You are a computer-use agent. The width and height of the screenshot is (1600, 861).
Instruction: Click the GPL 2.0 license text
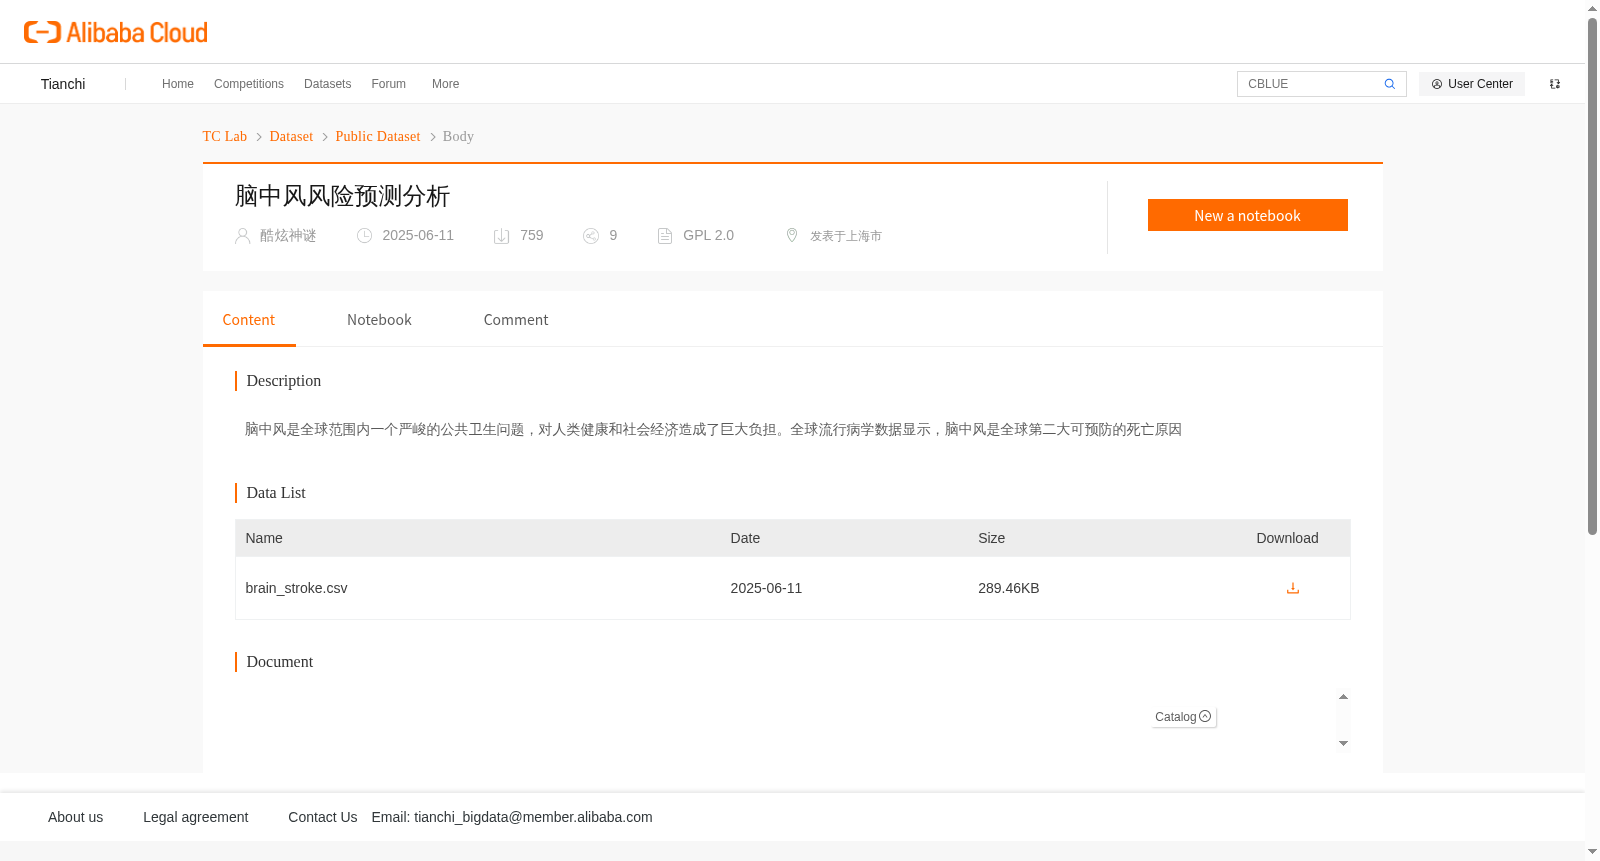tap(708, 235)
